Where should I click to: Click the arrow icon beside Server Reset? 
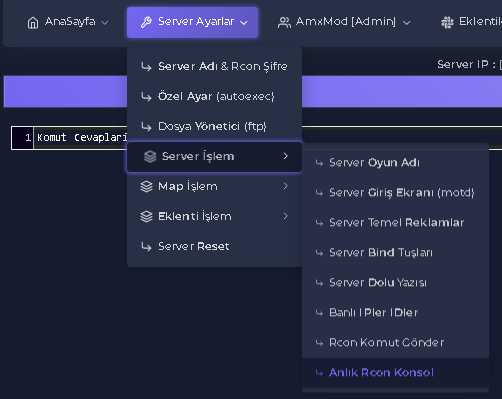point(146,246)
